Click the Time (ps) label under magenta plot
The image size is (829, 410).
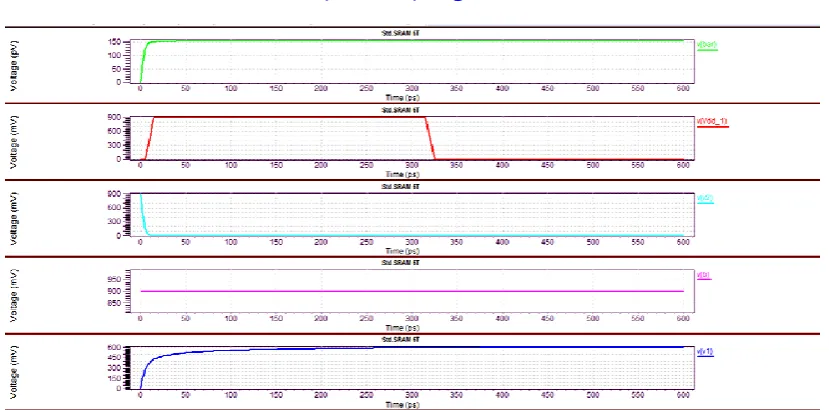pos(402,328)
